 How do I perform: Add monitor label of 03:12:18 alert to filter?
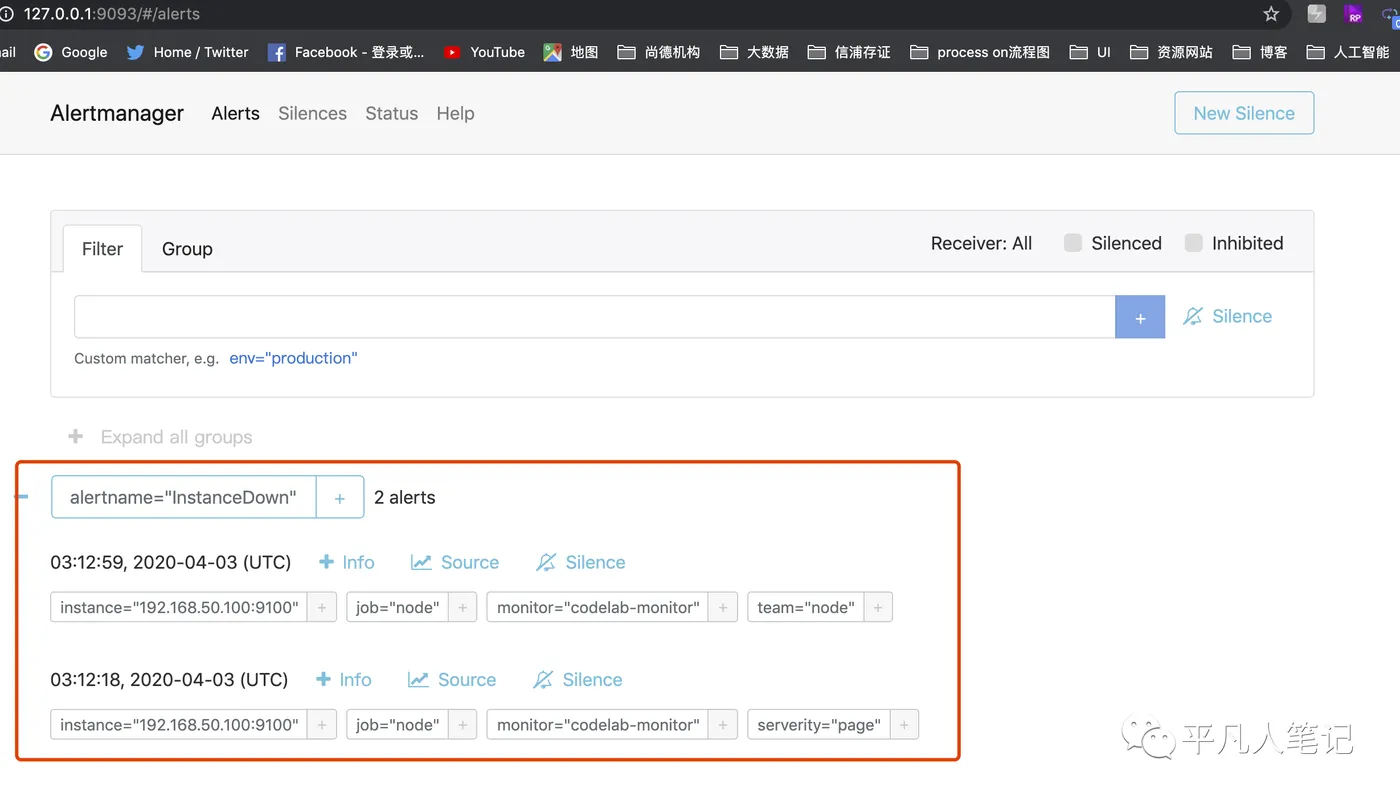723,724
